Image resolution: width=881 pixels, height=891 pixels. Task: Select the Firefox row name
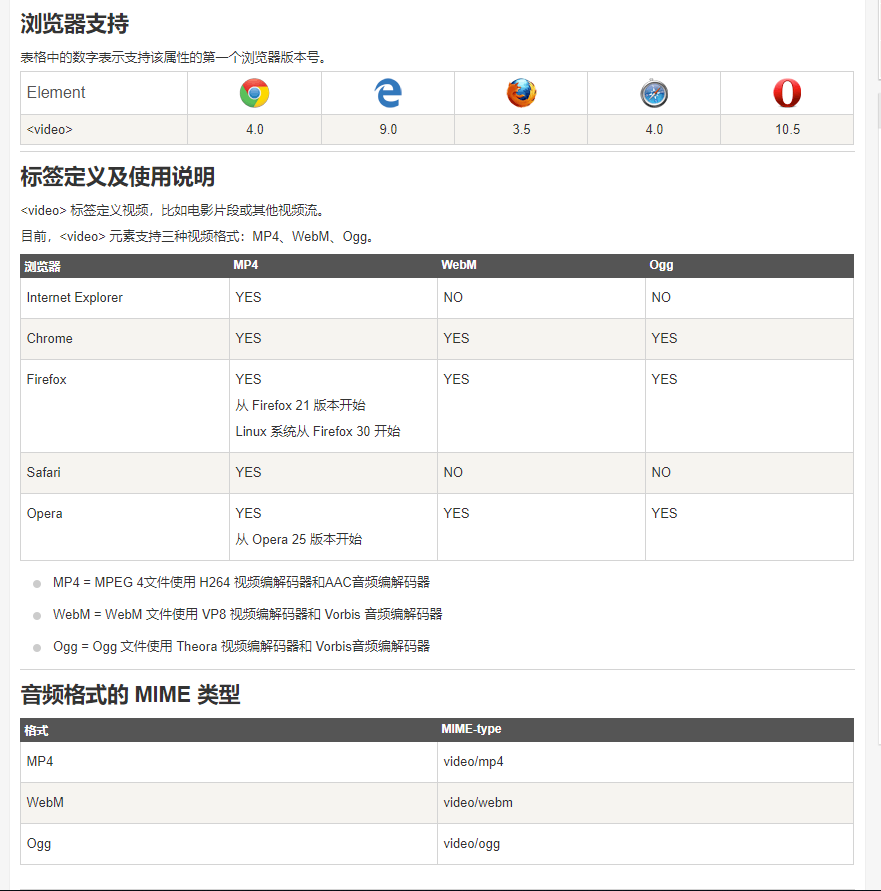47,380
